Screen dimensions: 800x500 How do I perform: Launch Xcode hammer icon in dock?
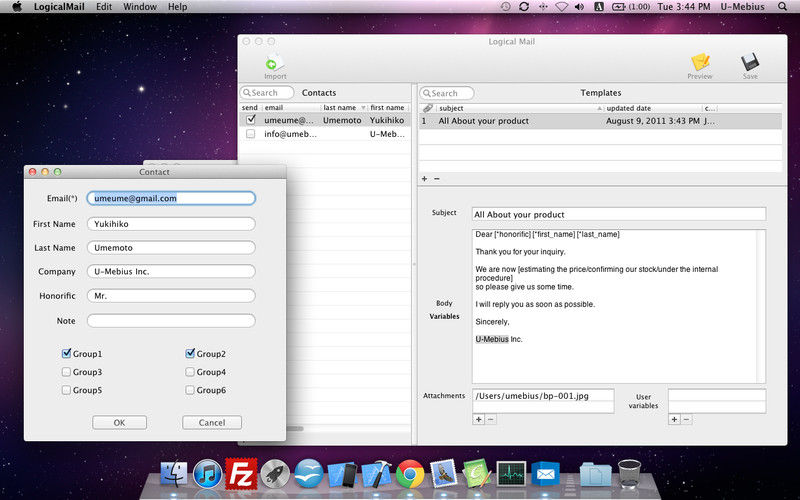[x=377, y=474]
